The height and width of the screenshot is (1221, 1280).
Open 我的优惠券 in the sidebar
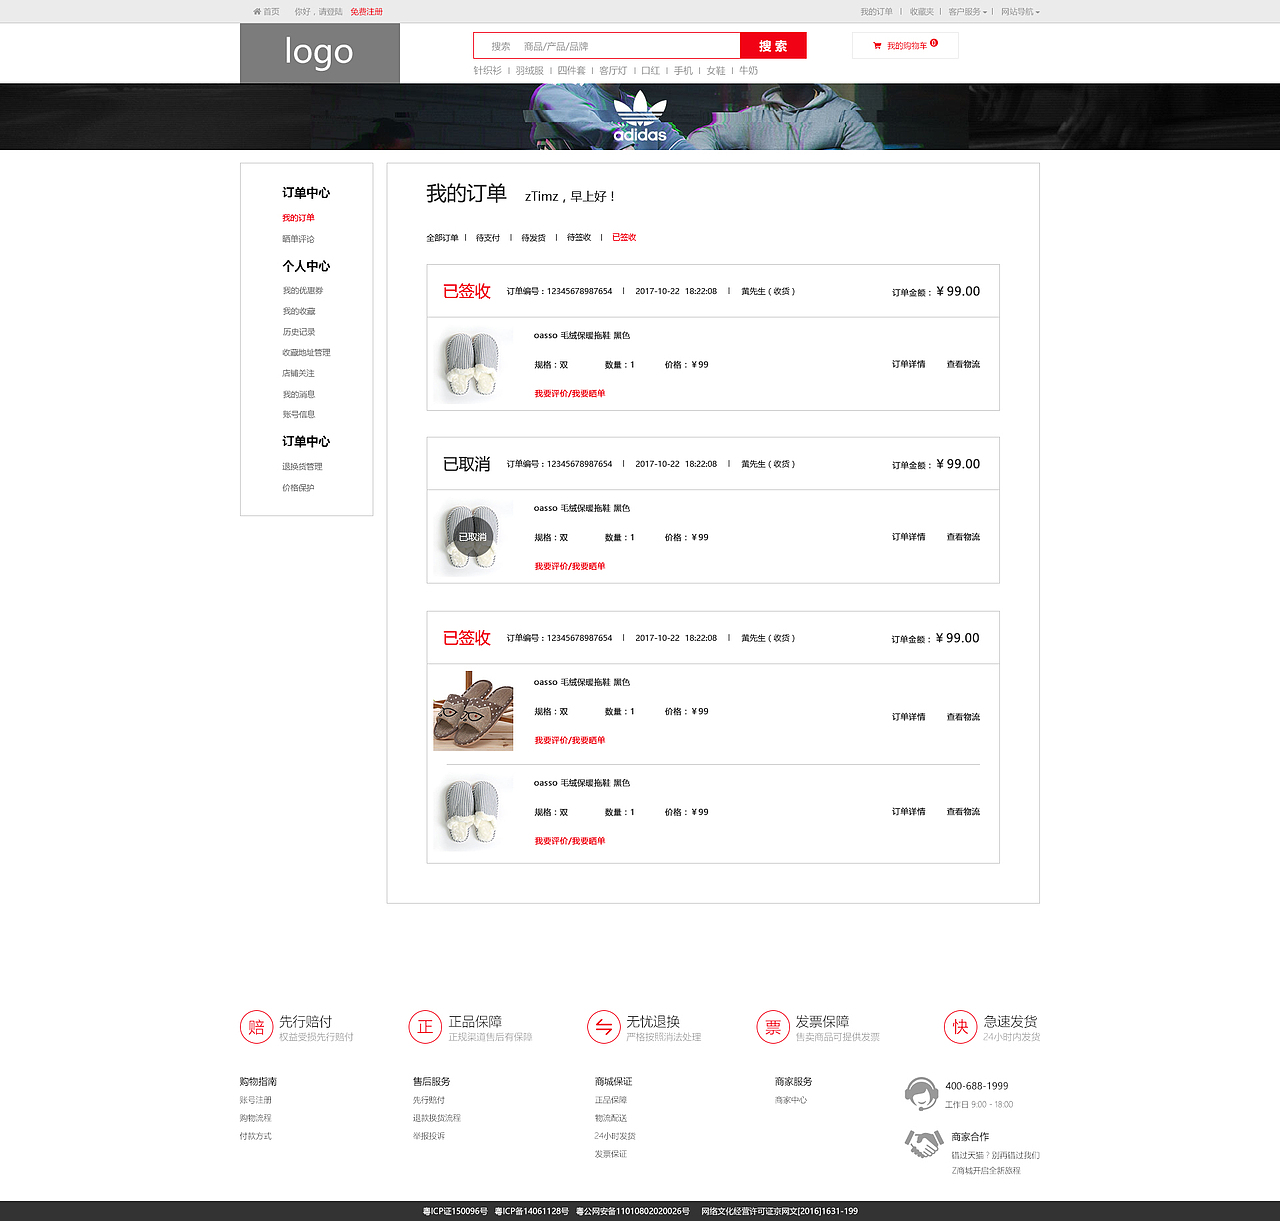coord(302,291)
